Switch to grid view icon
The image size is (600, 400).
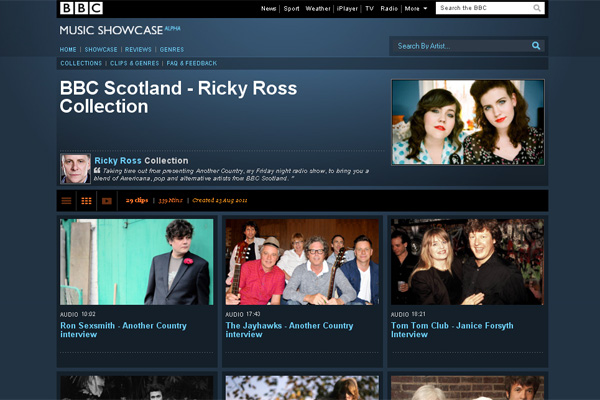[87, 200]
